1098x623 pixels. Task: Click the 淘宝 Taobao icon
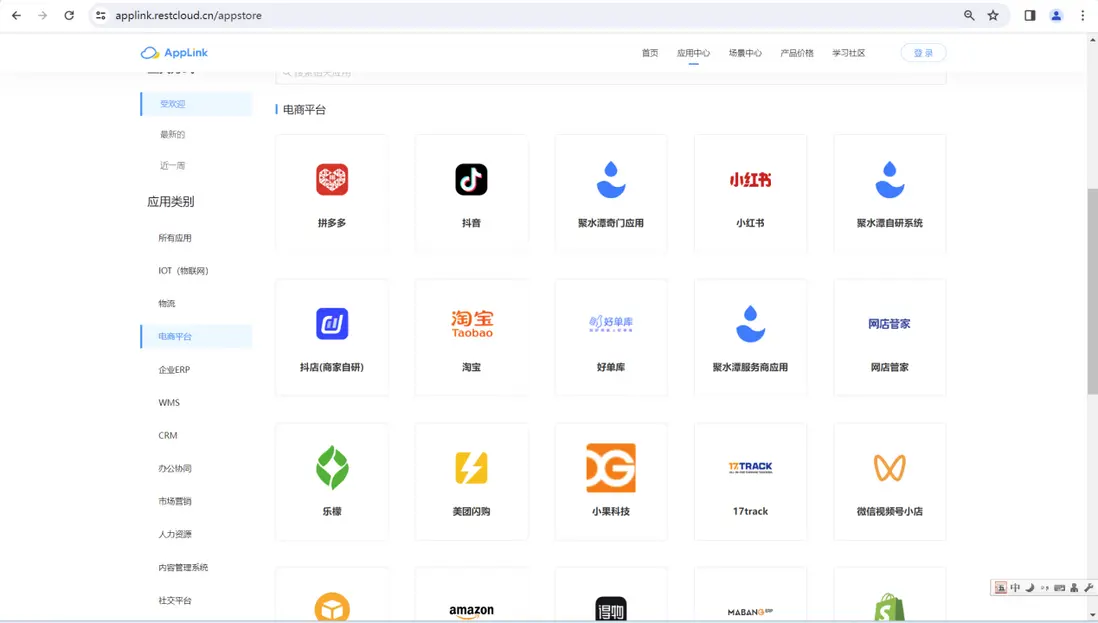click(471, 324)
